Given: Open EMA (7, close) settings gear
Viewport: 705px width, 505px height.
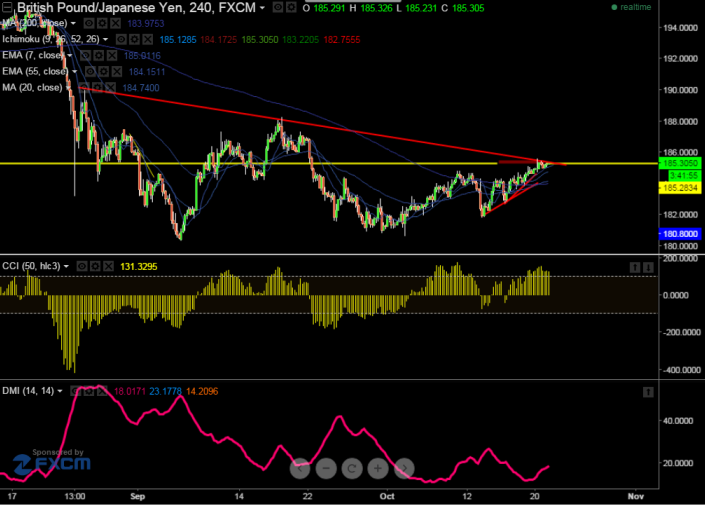Looking at the screenshot, I should coord(99,56).
